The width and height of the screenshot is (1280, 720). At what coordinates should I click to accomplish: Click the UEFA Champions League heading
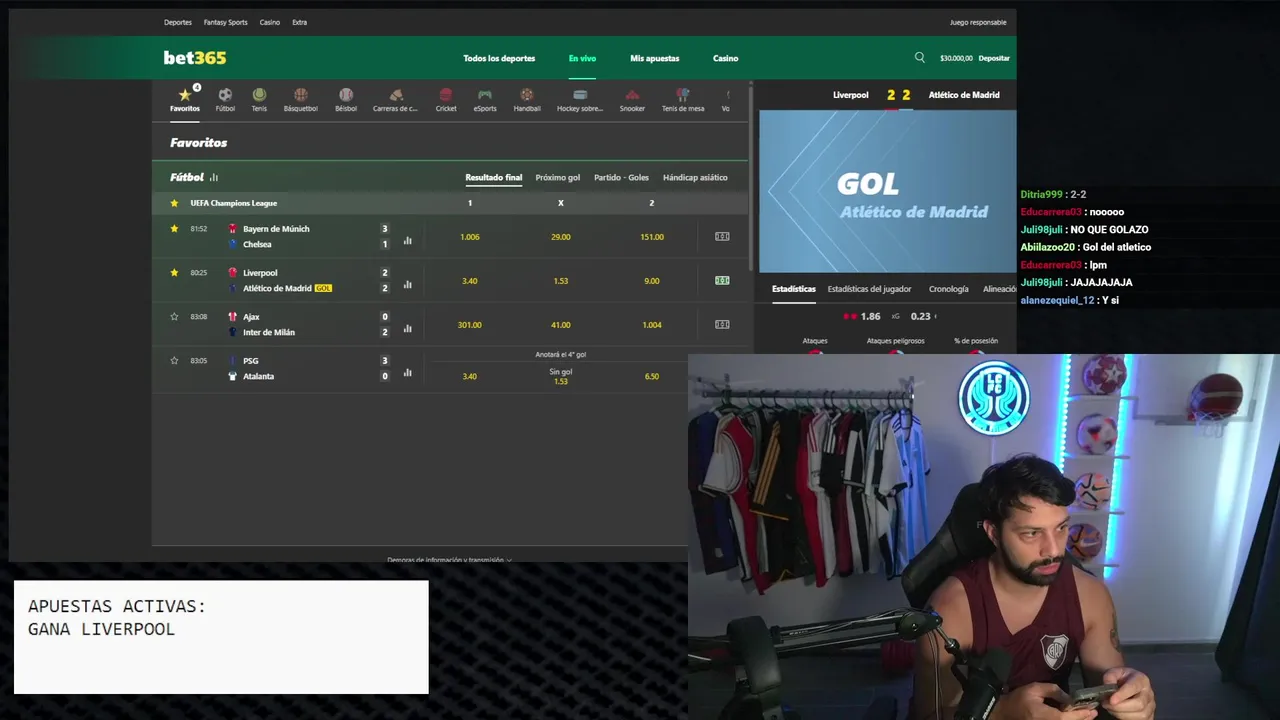click(234, 203)
